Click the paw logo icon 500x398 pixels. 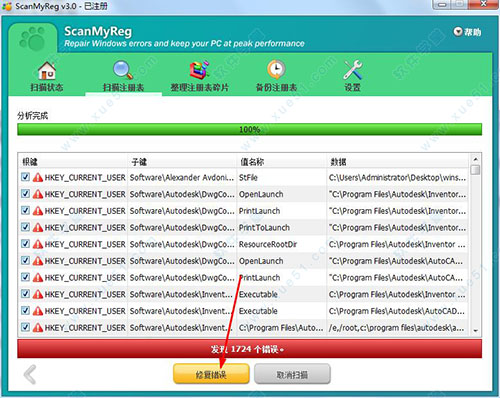pos(32,39)
